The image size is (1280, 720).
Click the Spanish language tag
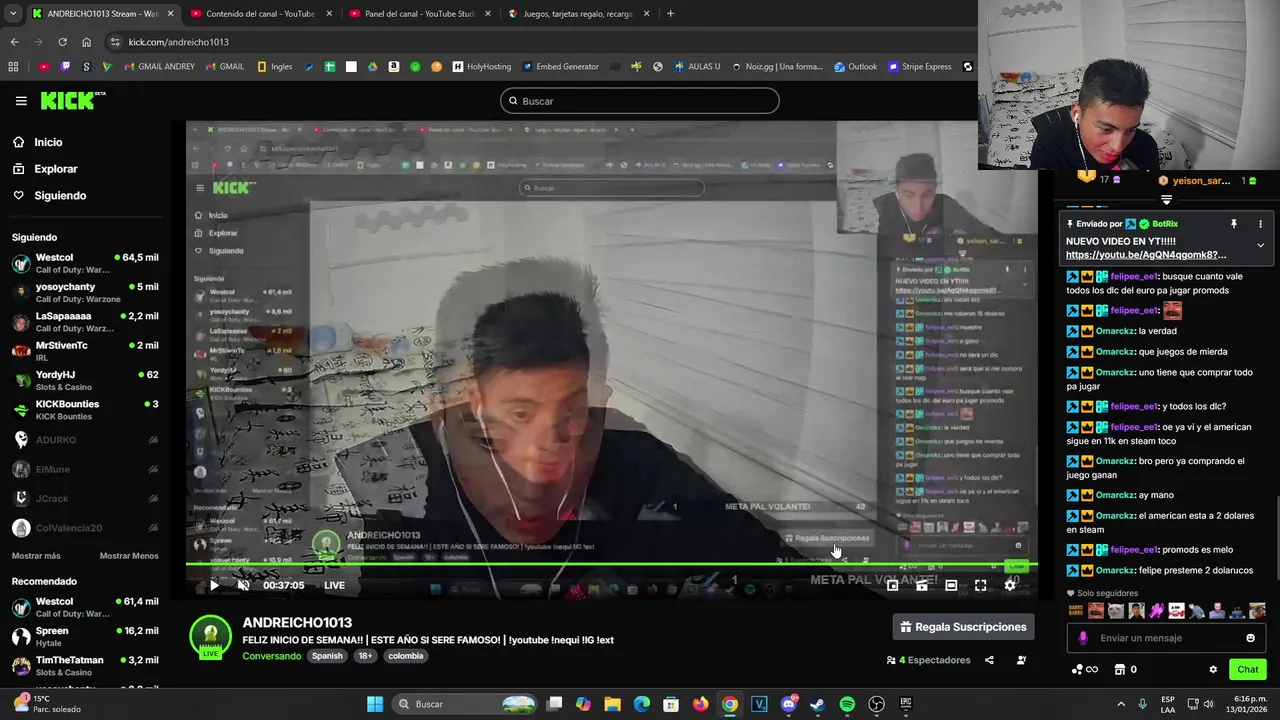tap(327, 656)
